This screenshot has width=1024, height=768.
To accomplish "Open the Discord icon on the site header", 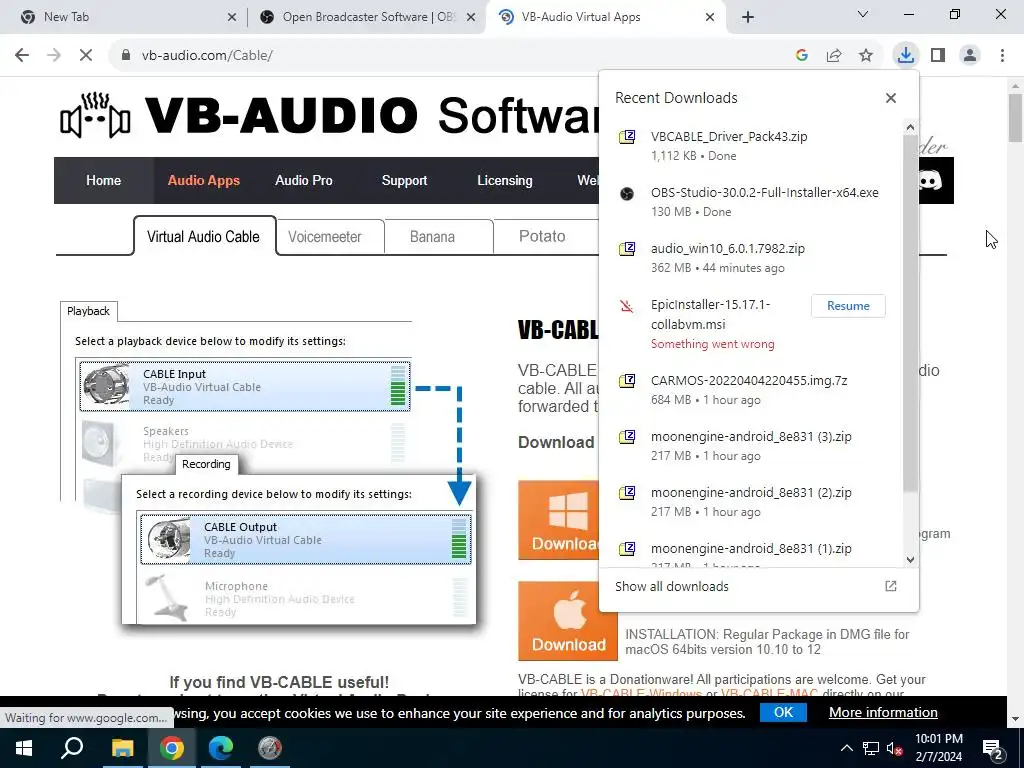I will coord(930,180).
